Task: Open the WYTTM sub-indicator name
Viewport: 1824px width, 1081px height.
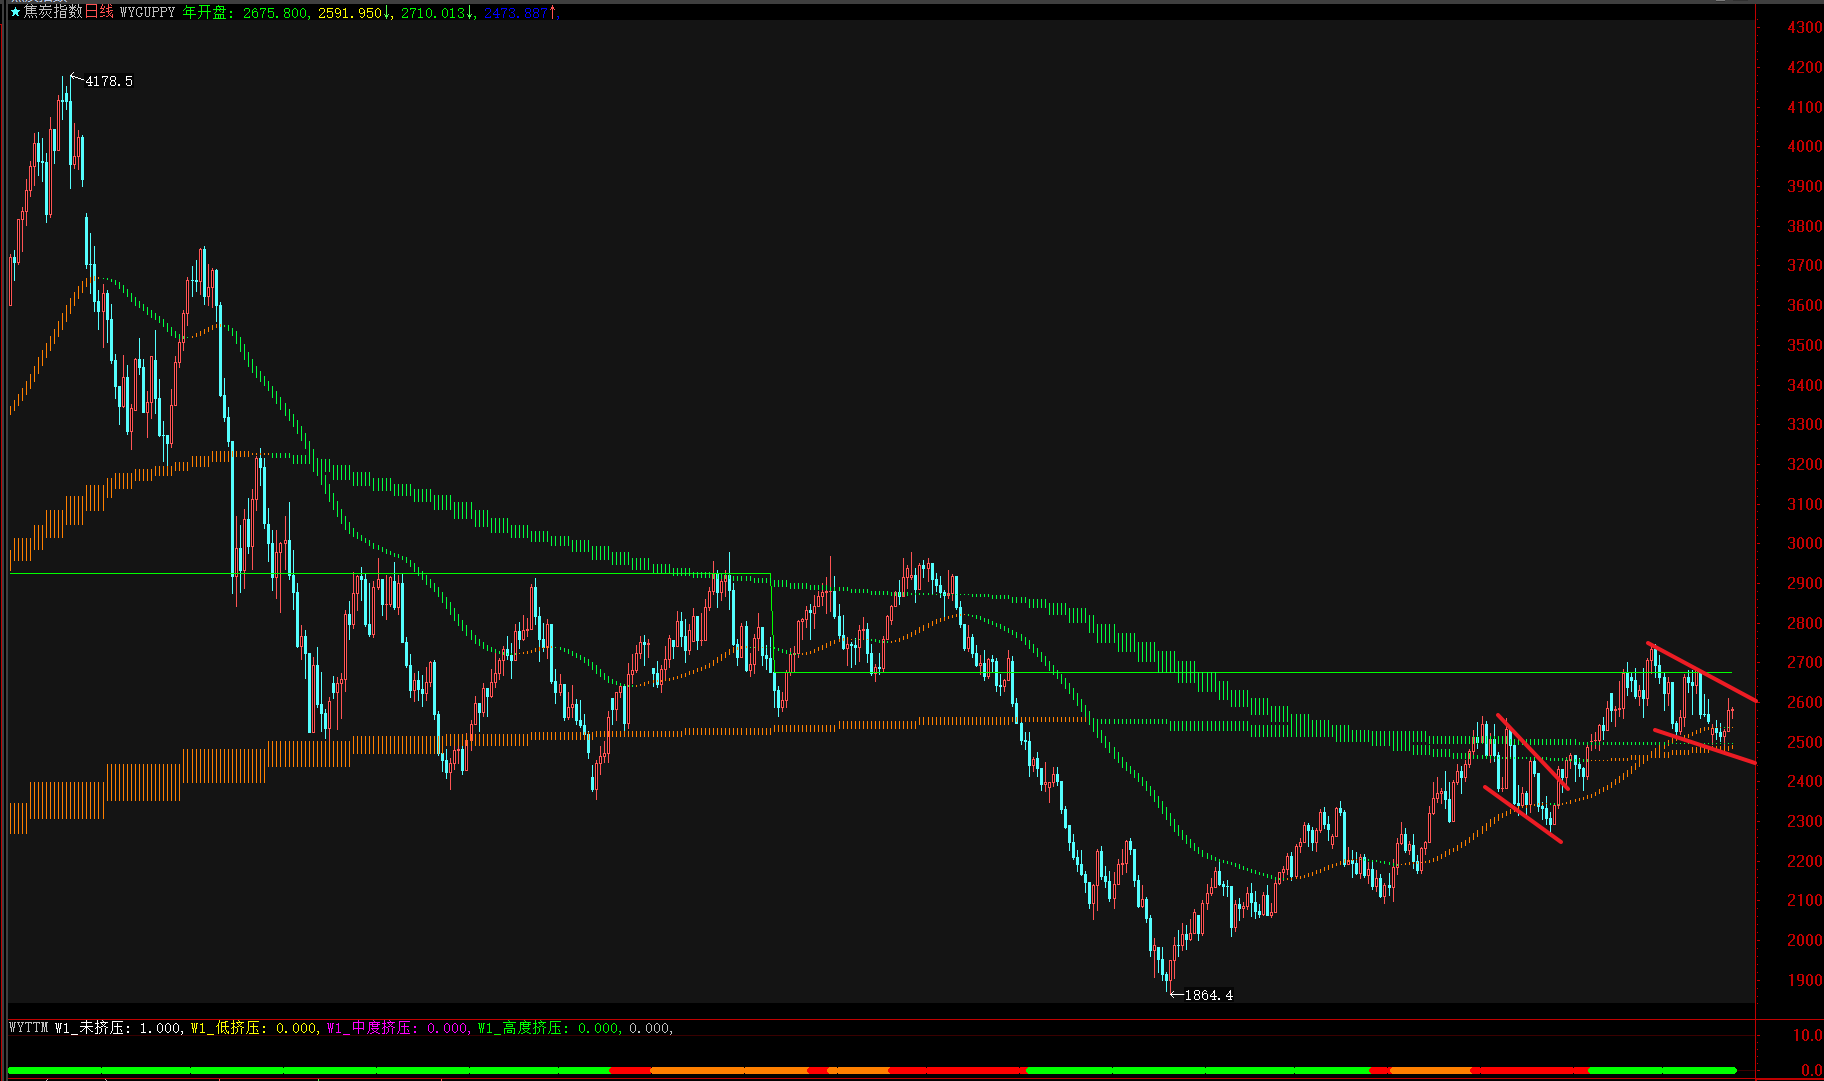Action: [x=28, y=1028]
